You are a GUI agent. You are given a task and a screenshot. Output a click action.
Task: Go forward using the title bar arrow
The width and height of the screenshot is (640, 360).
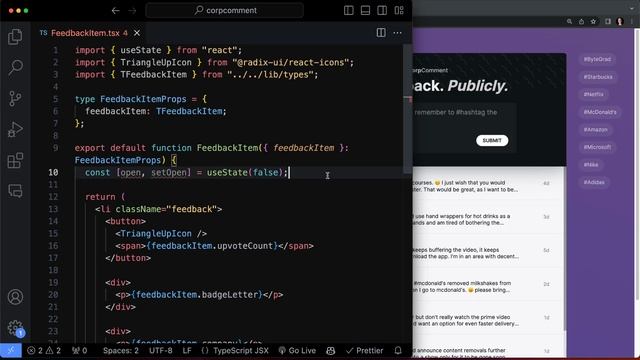pyautogui.click(x=132, y=10)
